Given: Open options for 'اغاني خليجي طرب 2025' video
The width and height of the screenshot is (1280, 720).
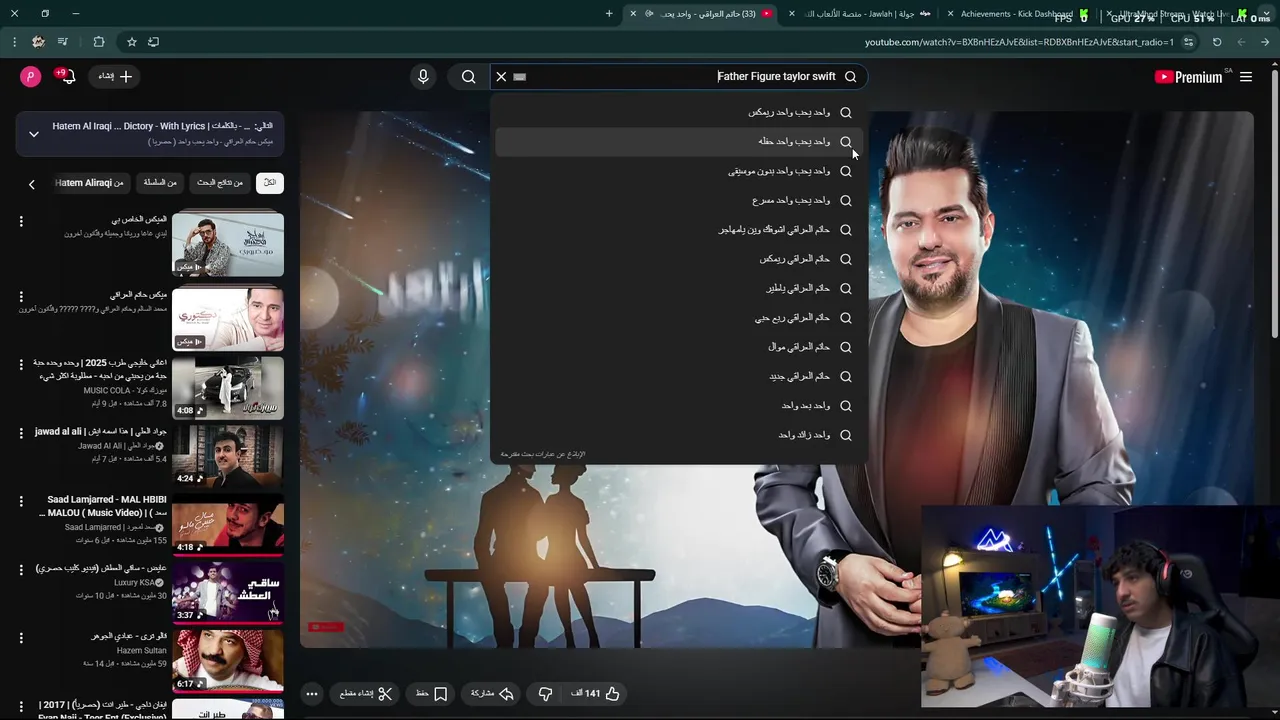Looking at the screenshot, I should tap(21, 365).
